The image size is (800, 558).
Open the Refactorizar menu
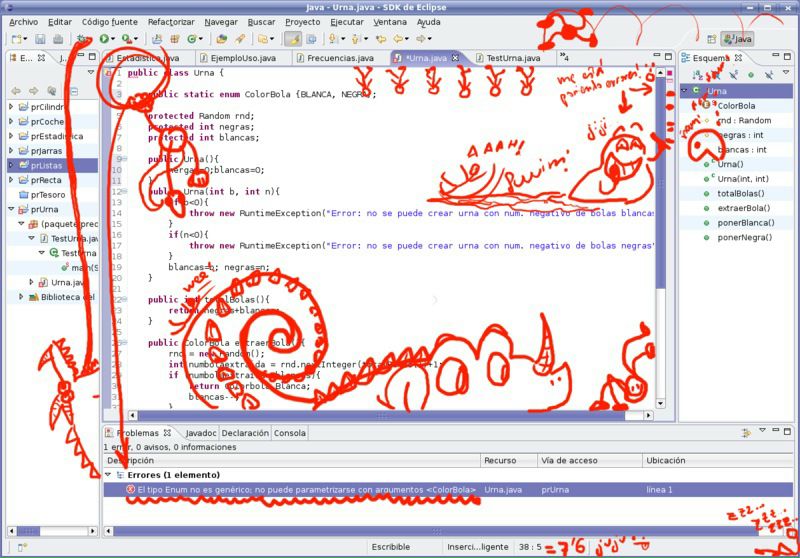tap(171, 22)
